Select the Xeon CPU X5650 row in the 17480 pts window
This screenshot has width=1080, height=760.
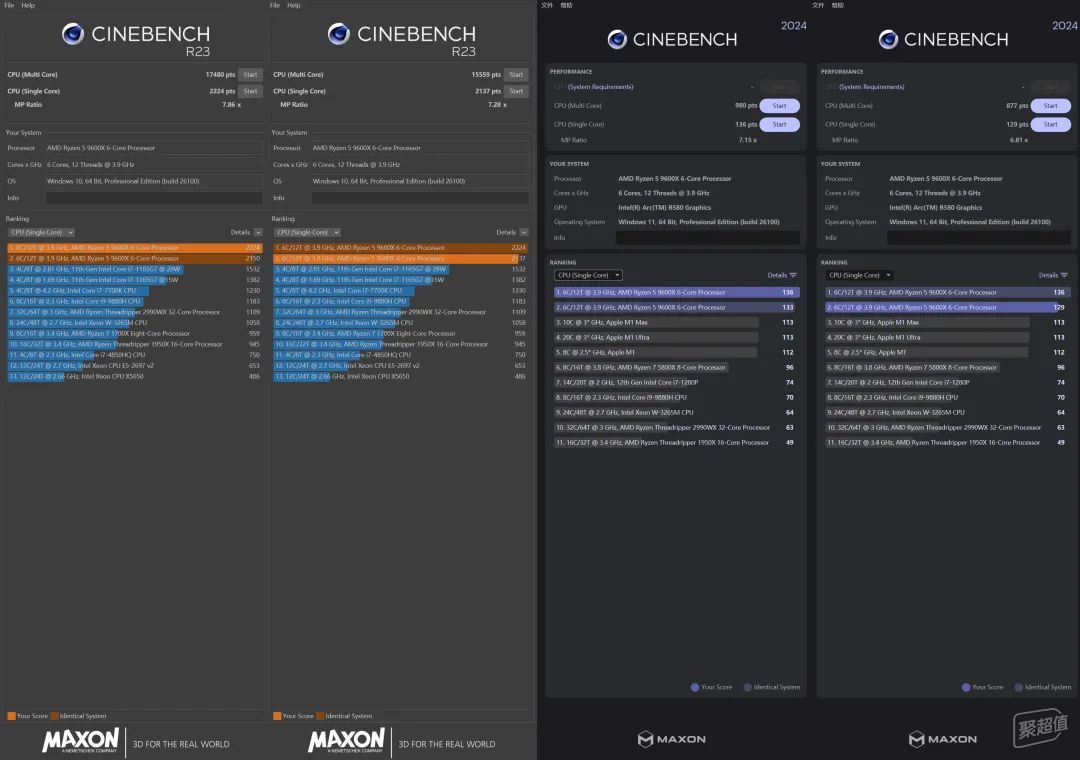[134, 376]
